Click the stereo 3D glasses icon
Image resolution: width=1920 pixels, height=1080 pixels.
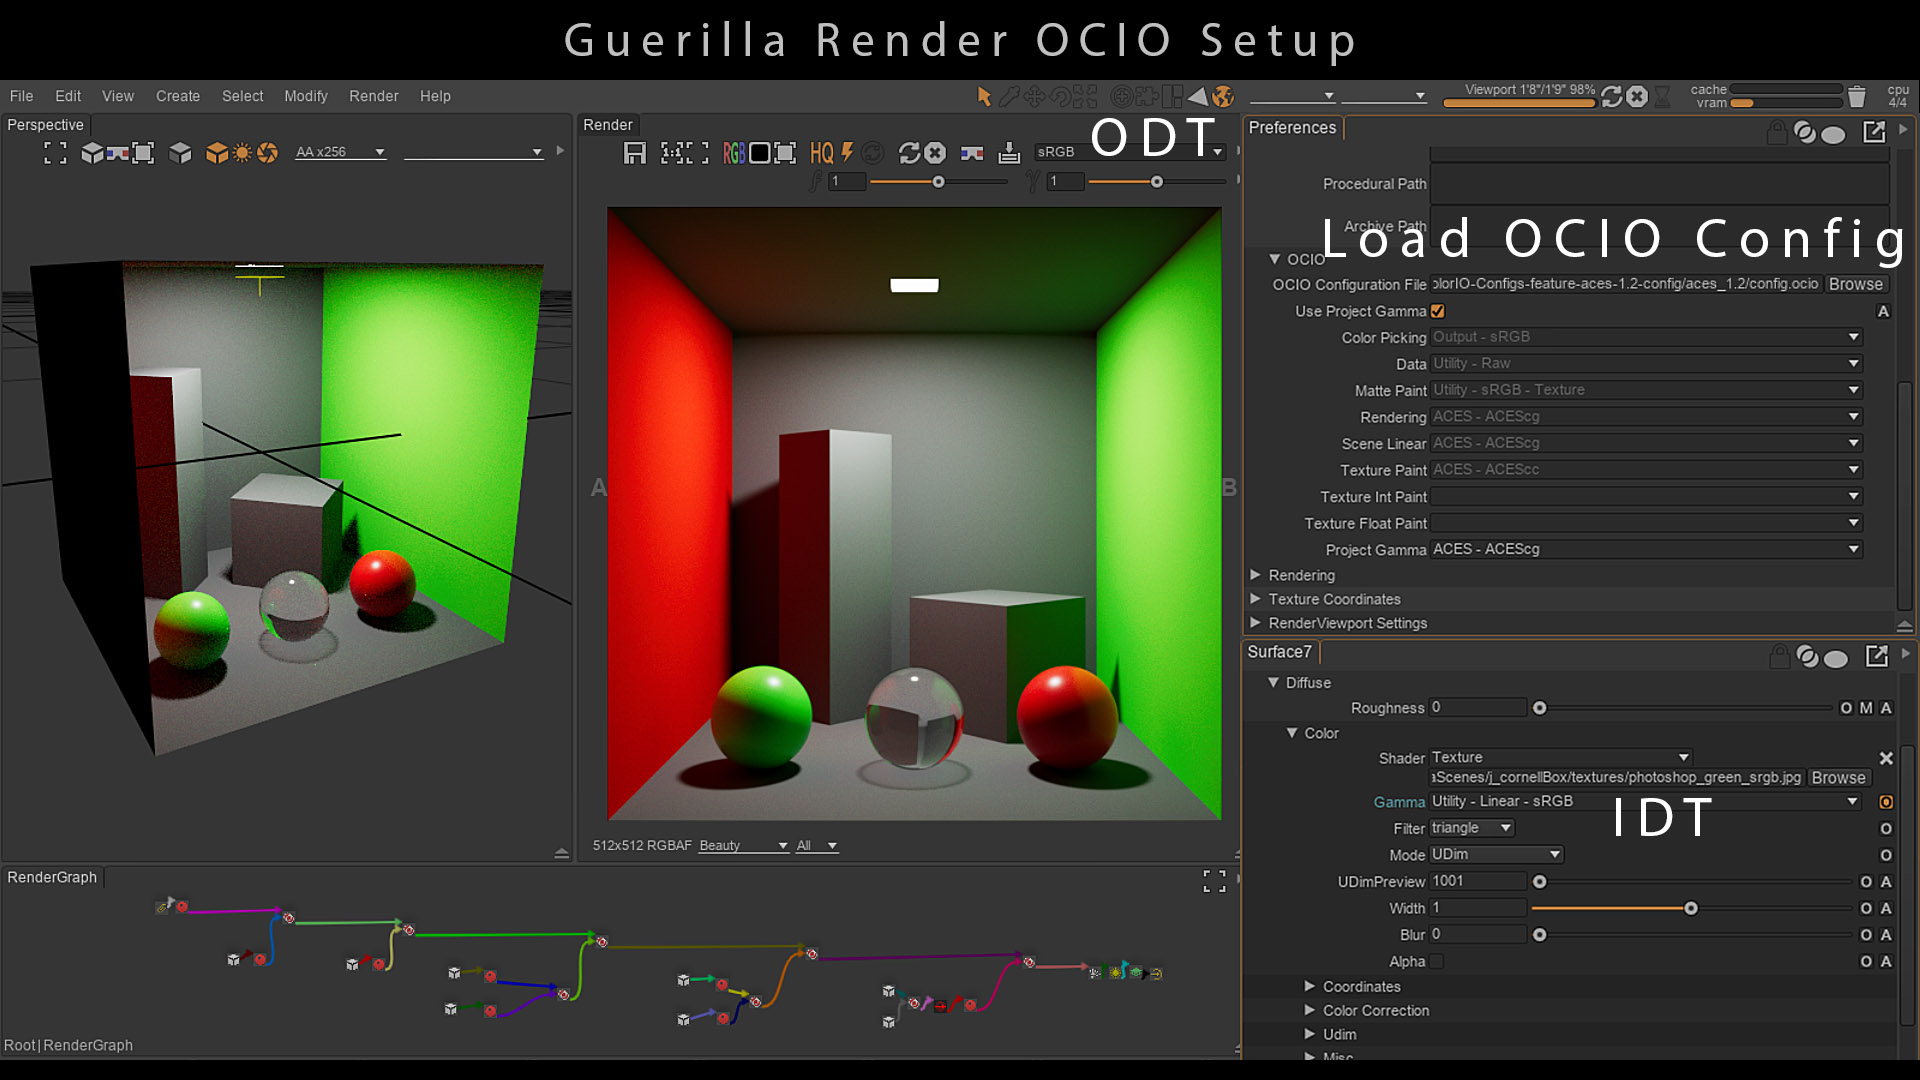click(971, 153)
